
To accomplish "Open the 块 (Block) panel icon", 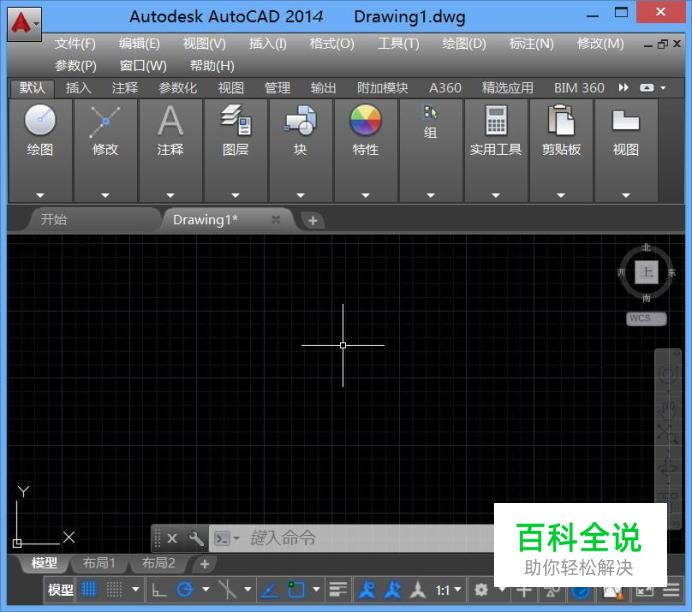I will pyautogui.click(x=300, y=121).
